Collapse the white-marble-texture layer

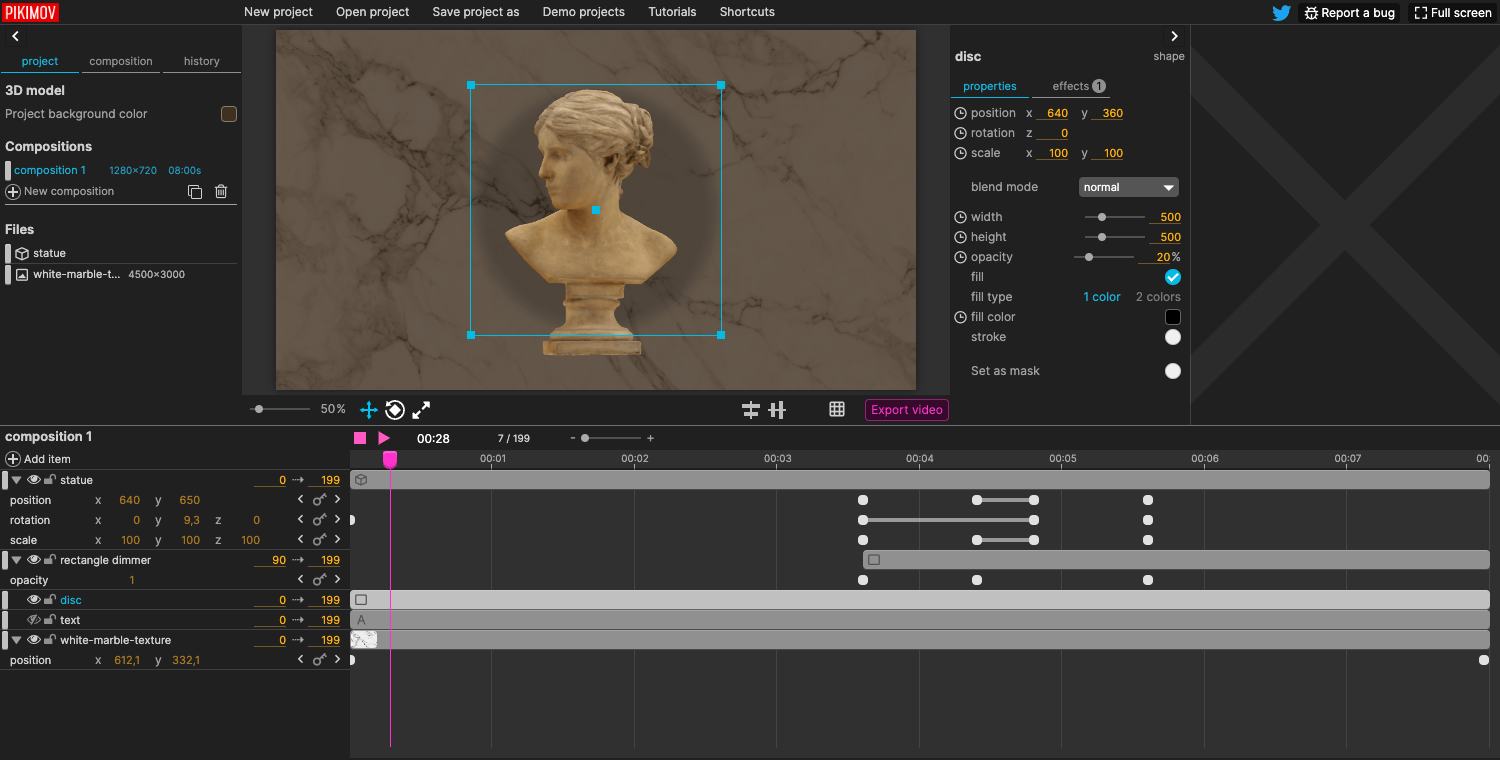[x=15, y=640]
